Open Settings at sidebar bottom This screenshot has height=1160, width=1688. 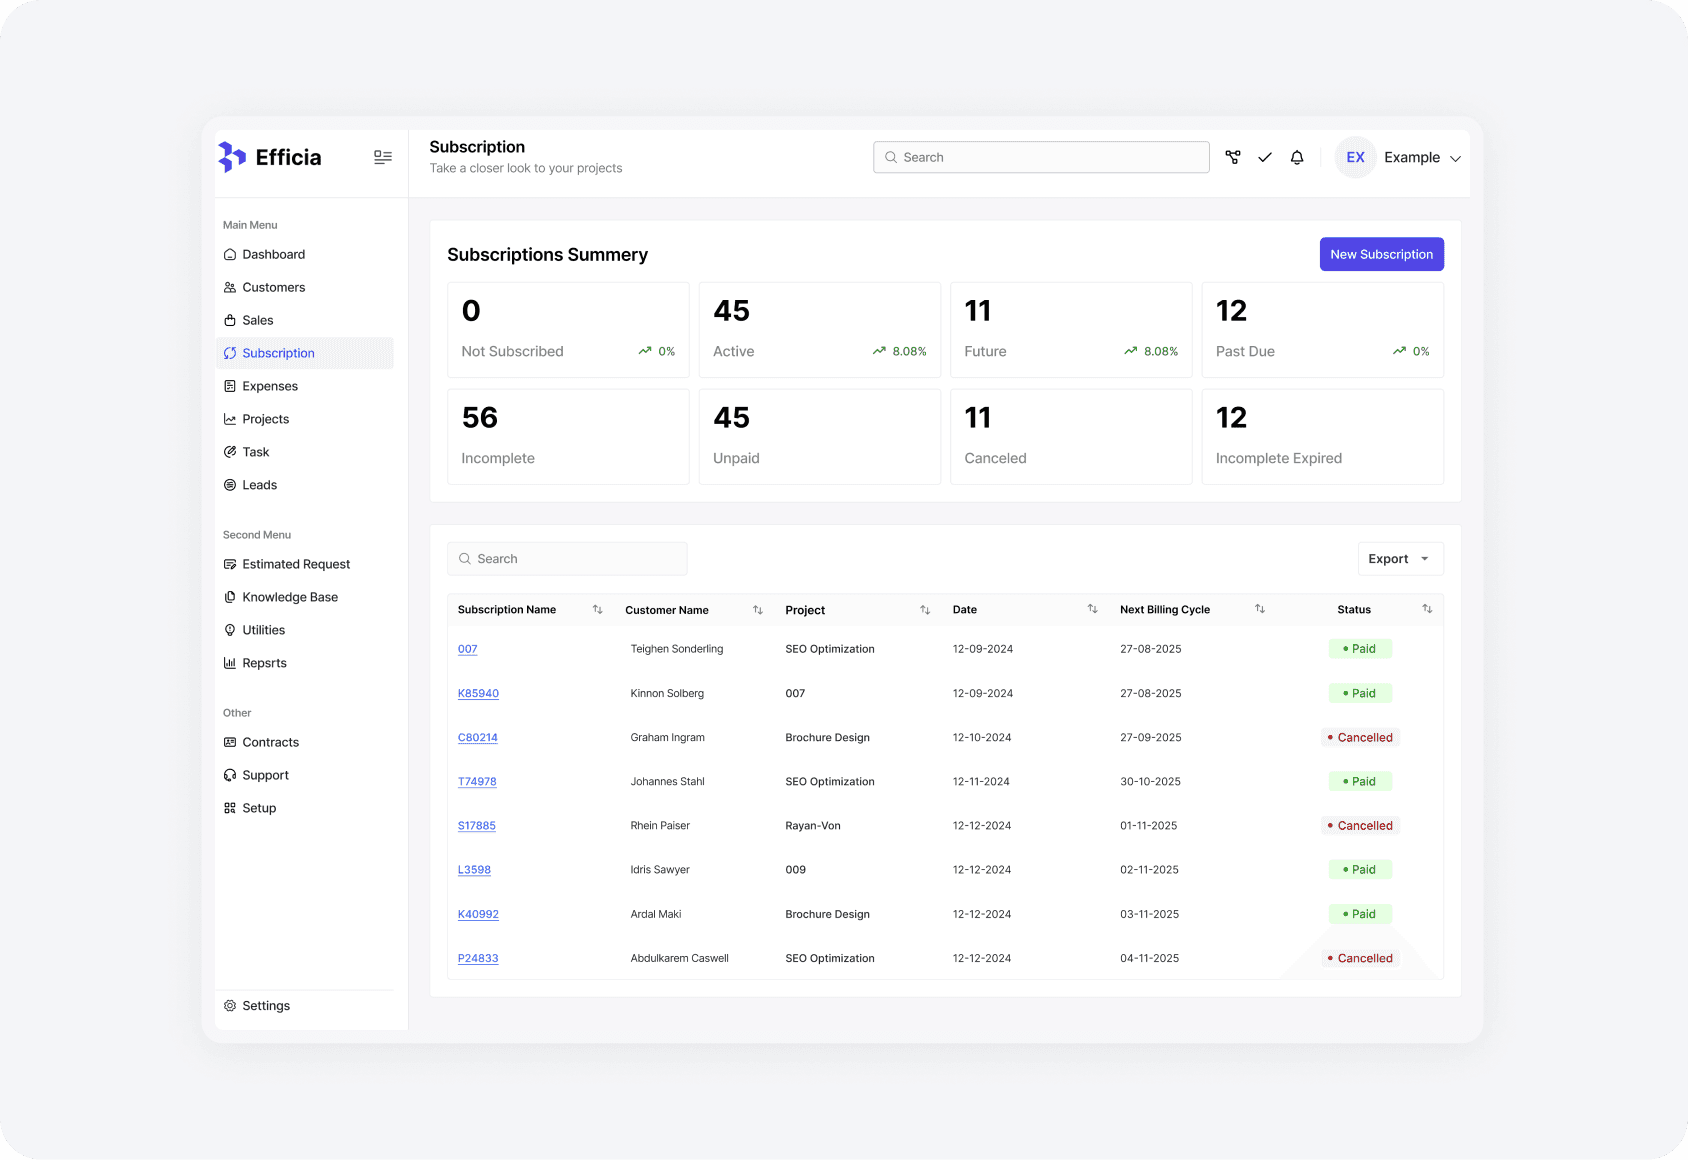(304, 1006)
